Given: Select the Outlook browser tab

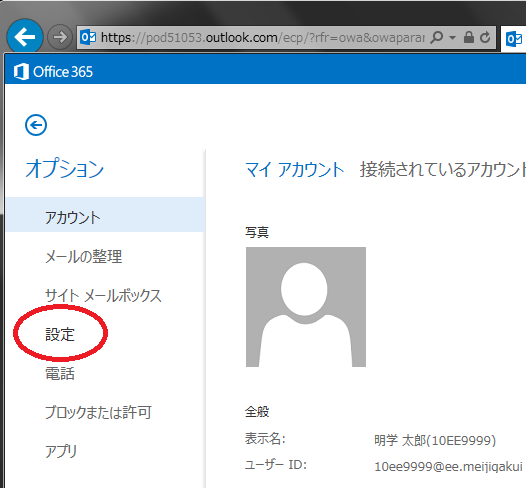Looking at the screenshot, I should click(513, 39).
